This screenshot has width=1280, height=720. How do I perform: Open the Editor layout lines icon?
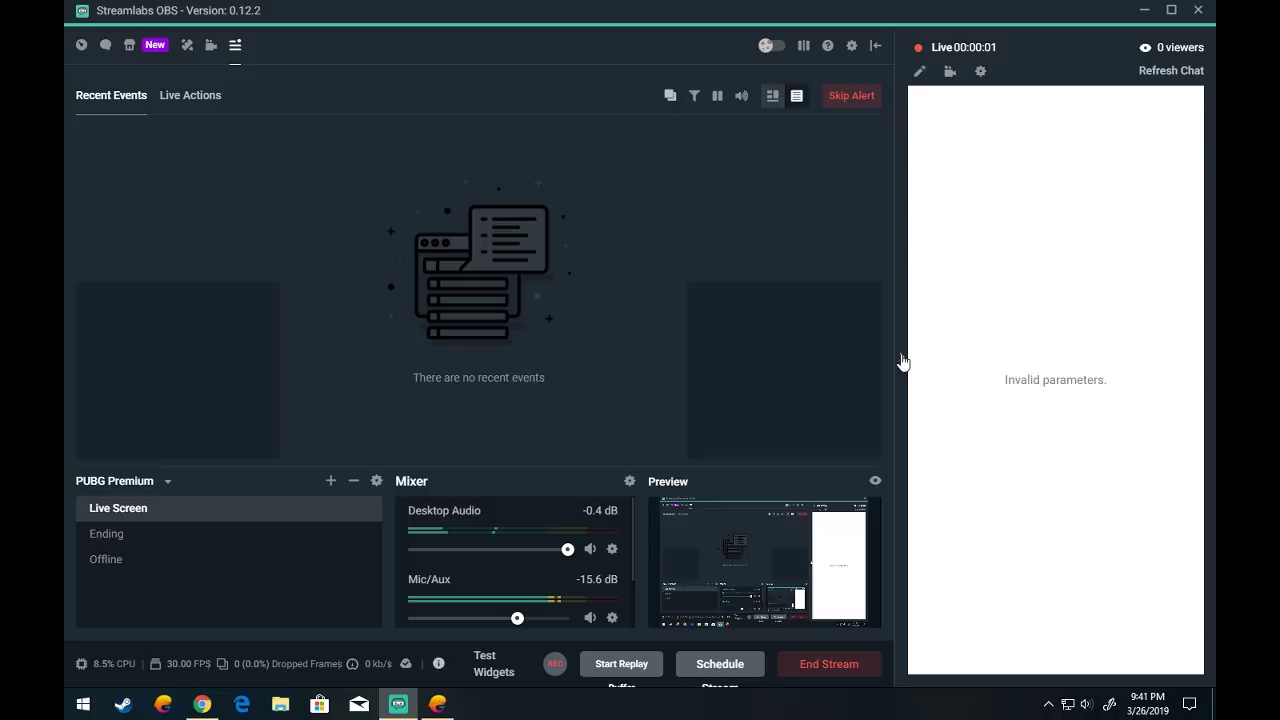click(x=235, y=45)
